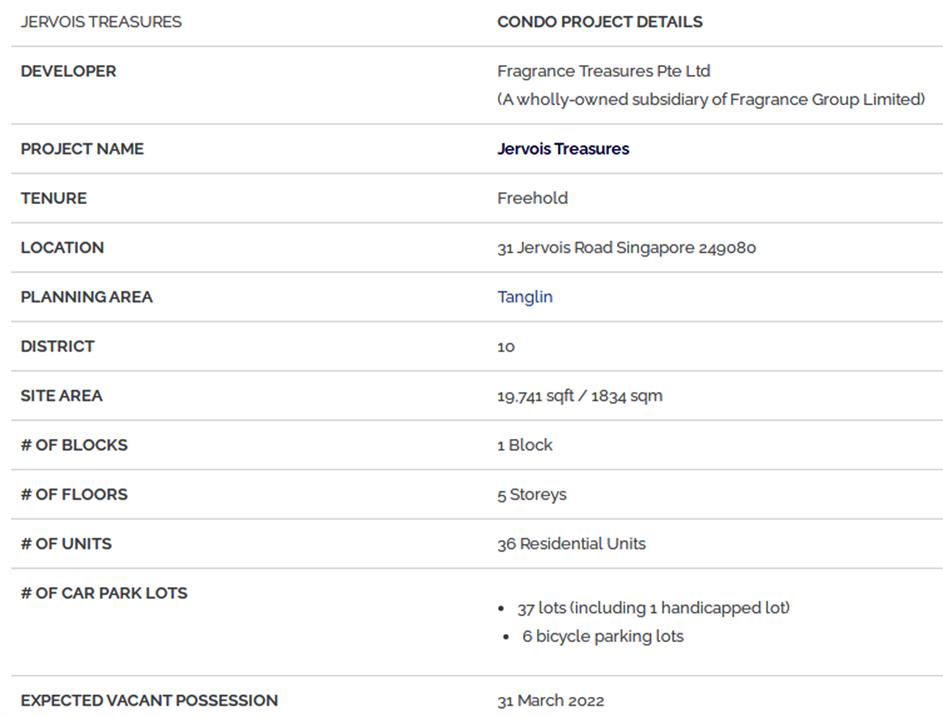943x717 pixels.
Task: Click the JERVOIS TREASURES table header
Action: click(101, 22)
